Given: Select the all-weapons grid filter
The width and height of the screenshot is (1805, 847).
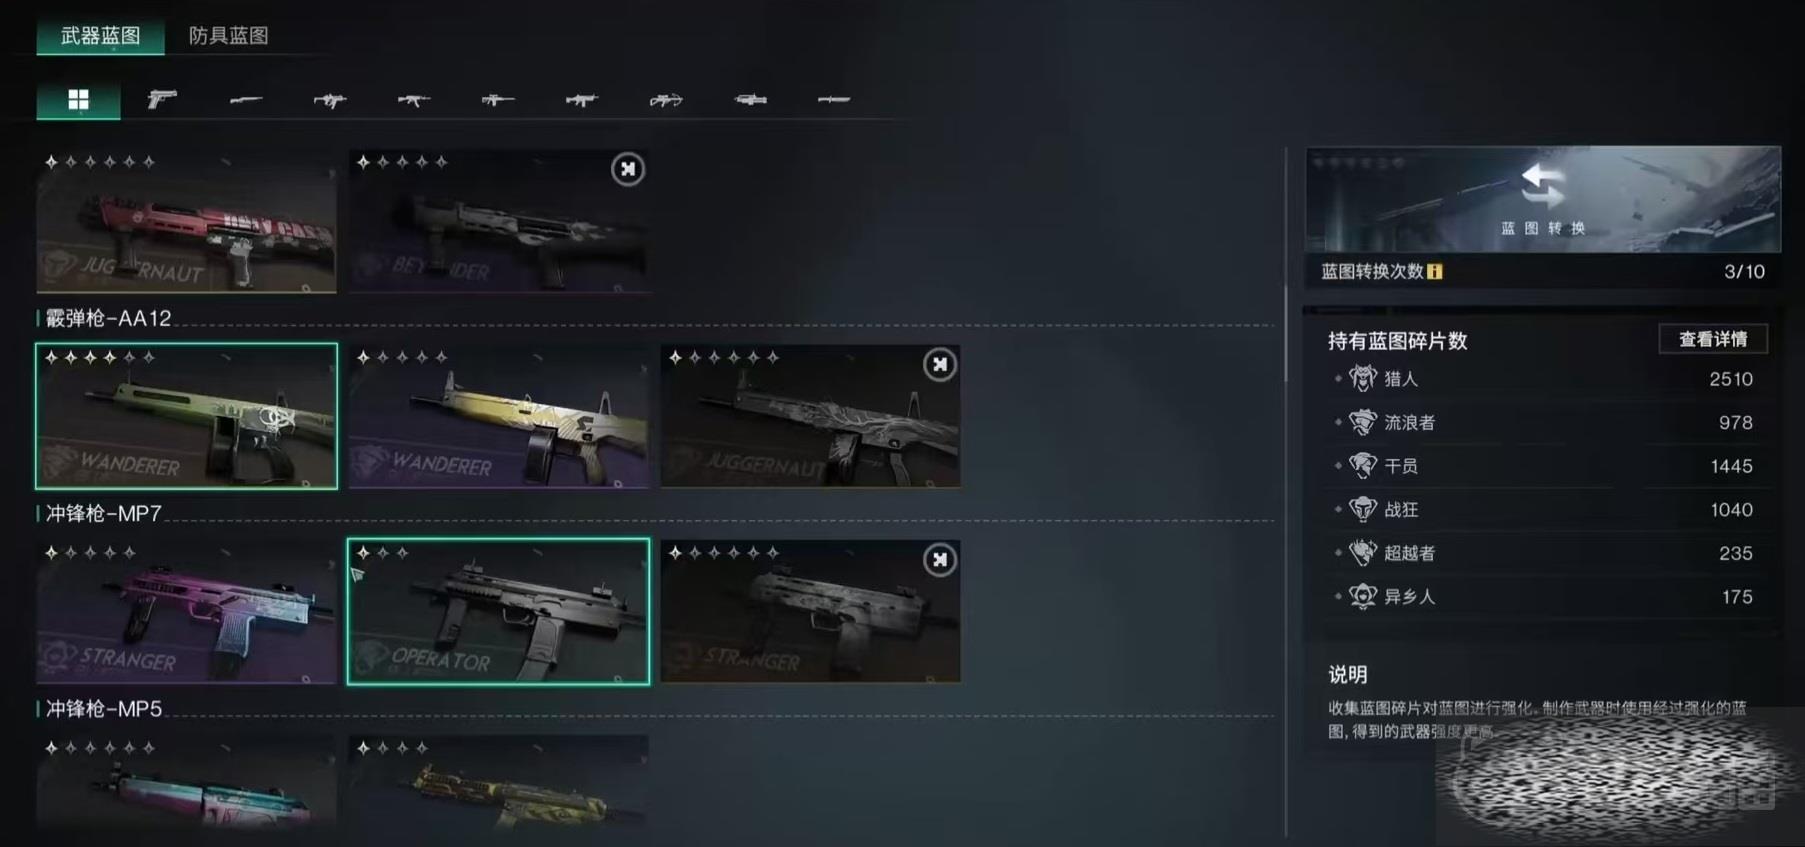Looking at the screenshot, I should 78,99.
